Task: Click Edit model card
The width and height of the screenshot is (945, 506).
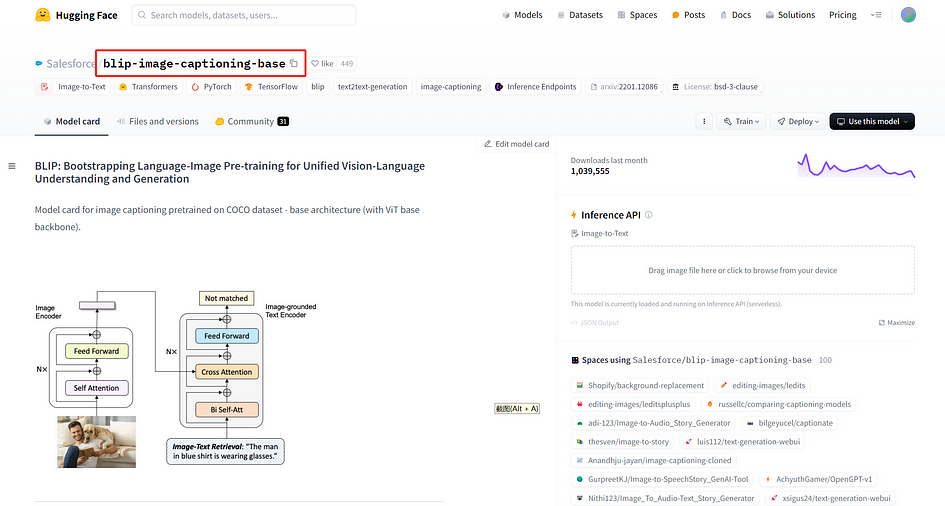Action: 516,144
